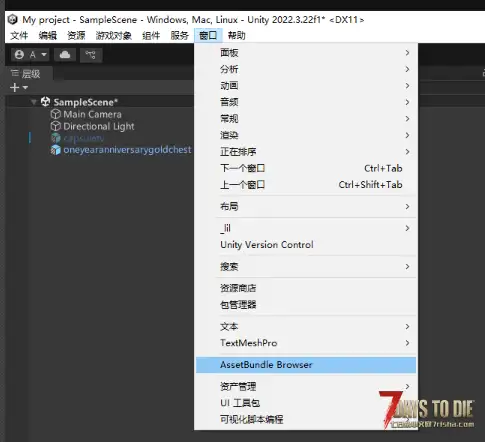The image size is (485, 442).
Task: Open dropdown arrow next to plus button
Action: pyautogui.click(x=25, y=88)
